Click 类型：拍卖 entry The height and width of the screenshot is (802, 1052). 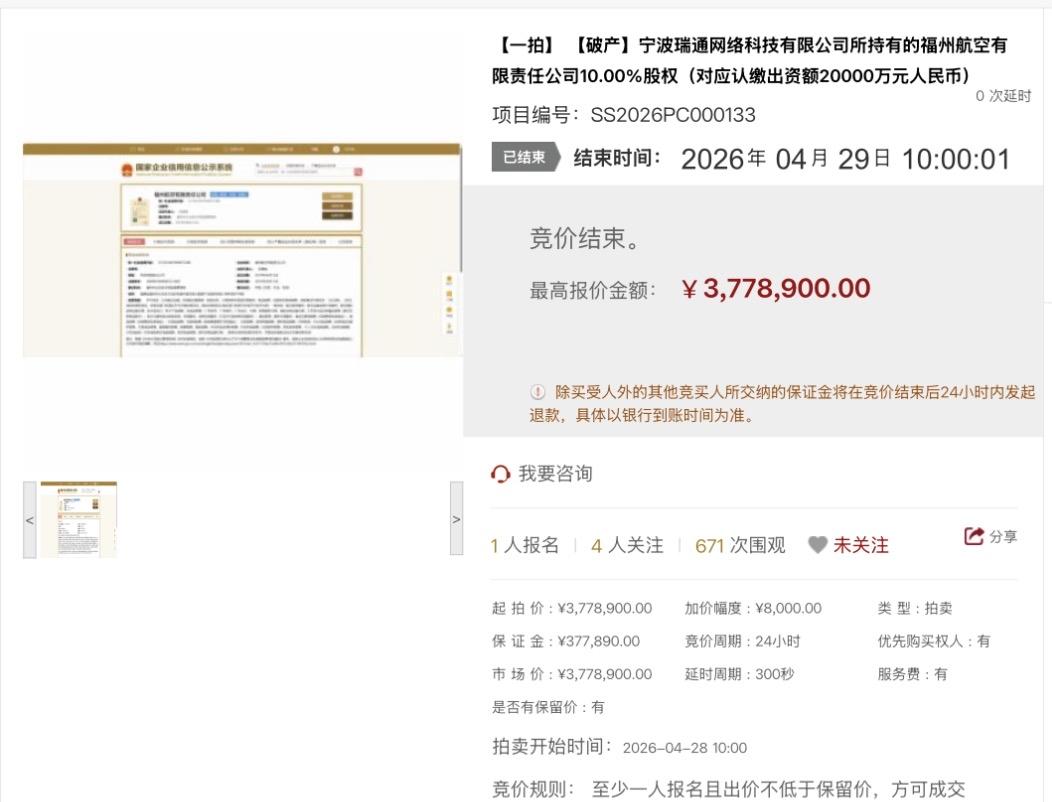coord(914,608)
